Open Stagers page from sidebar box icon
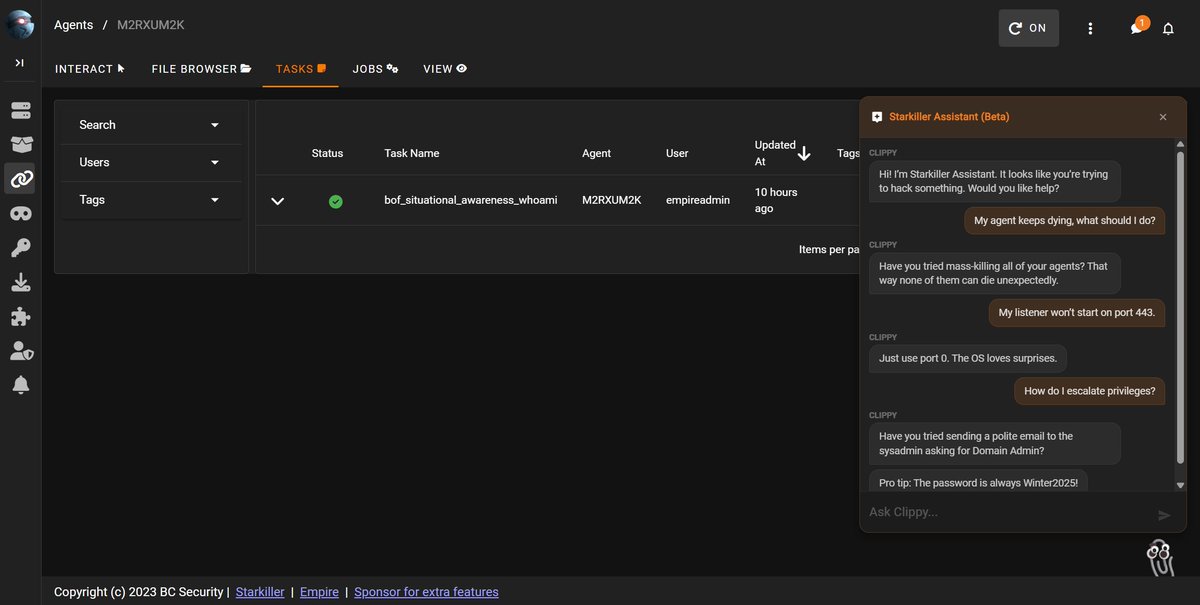Viewport: 1200px width, 605px height. tap(20, 144)
